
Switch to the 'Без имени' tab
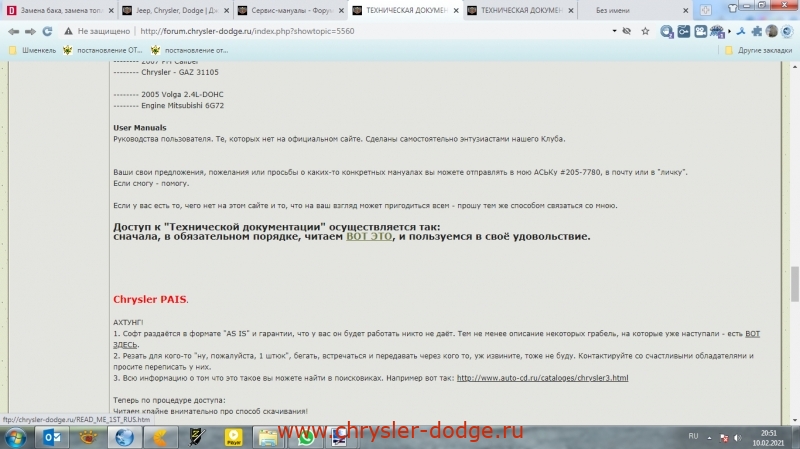click(x=634, y=10)
